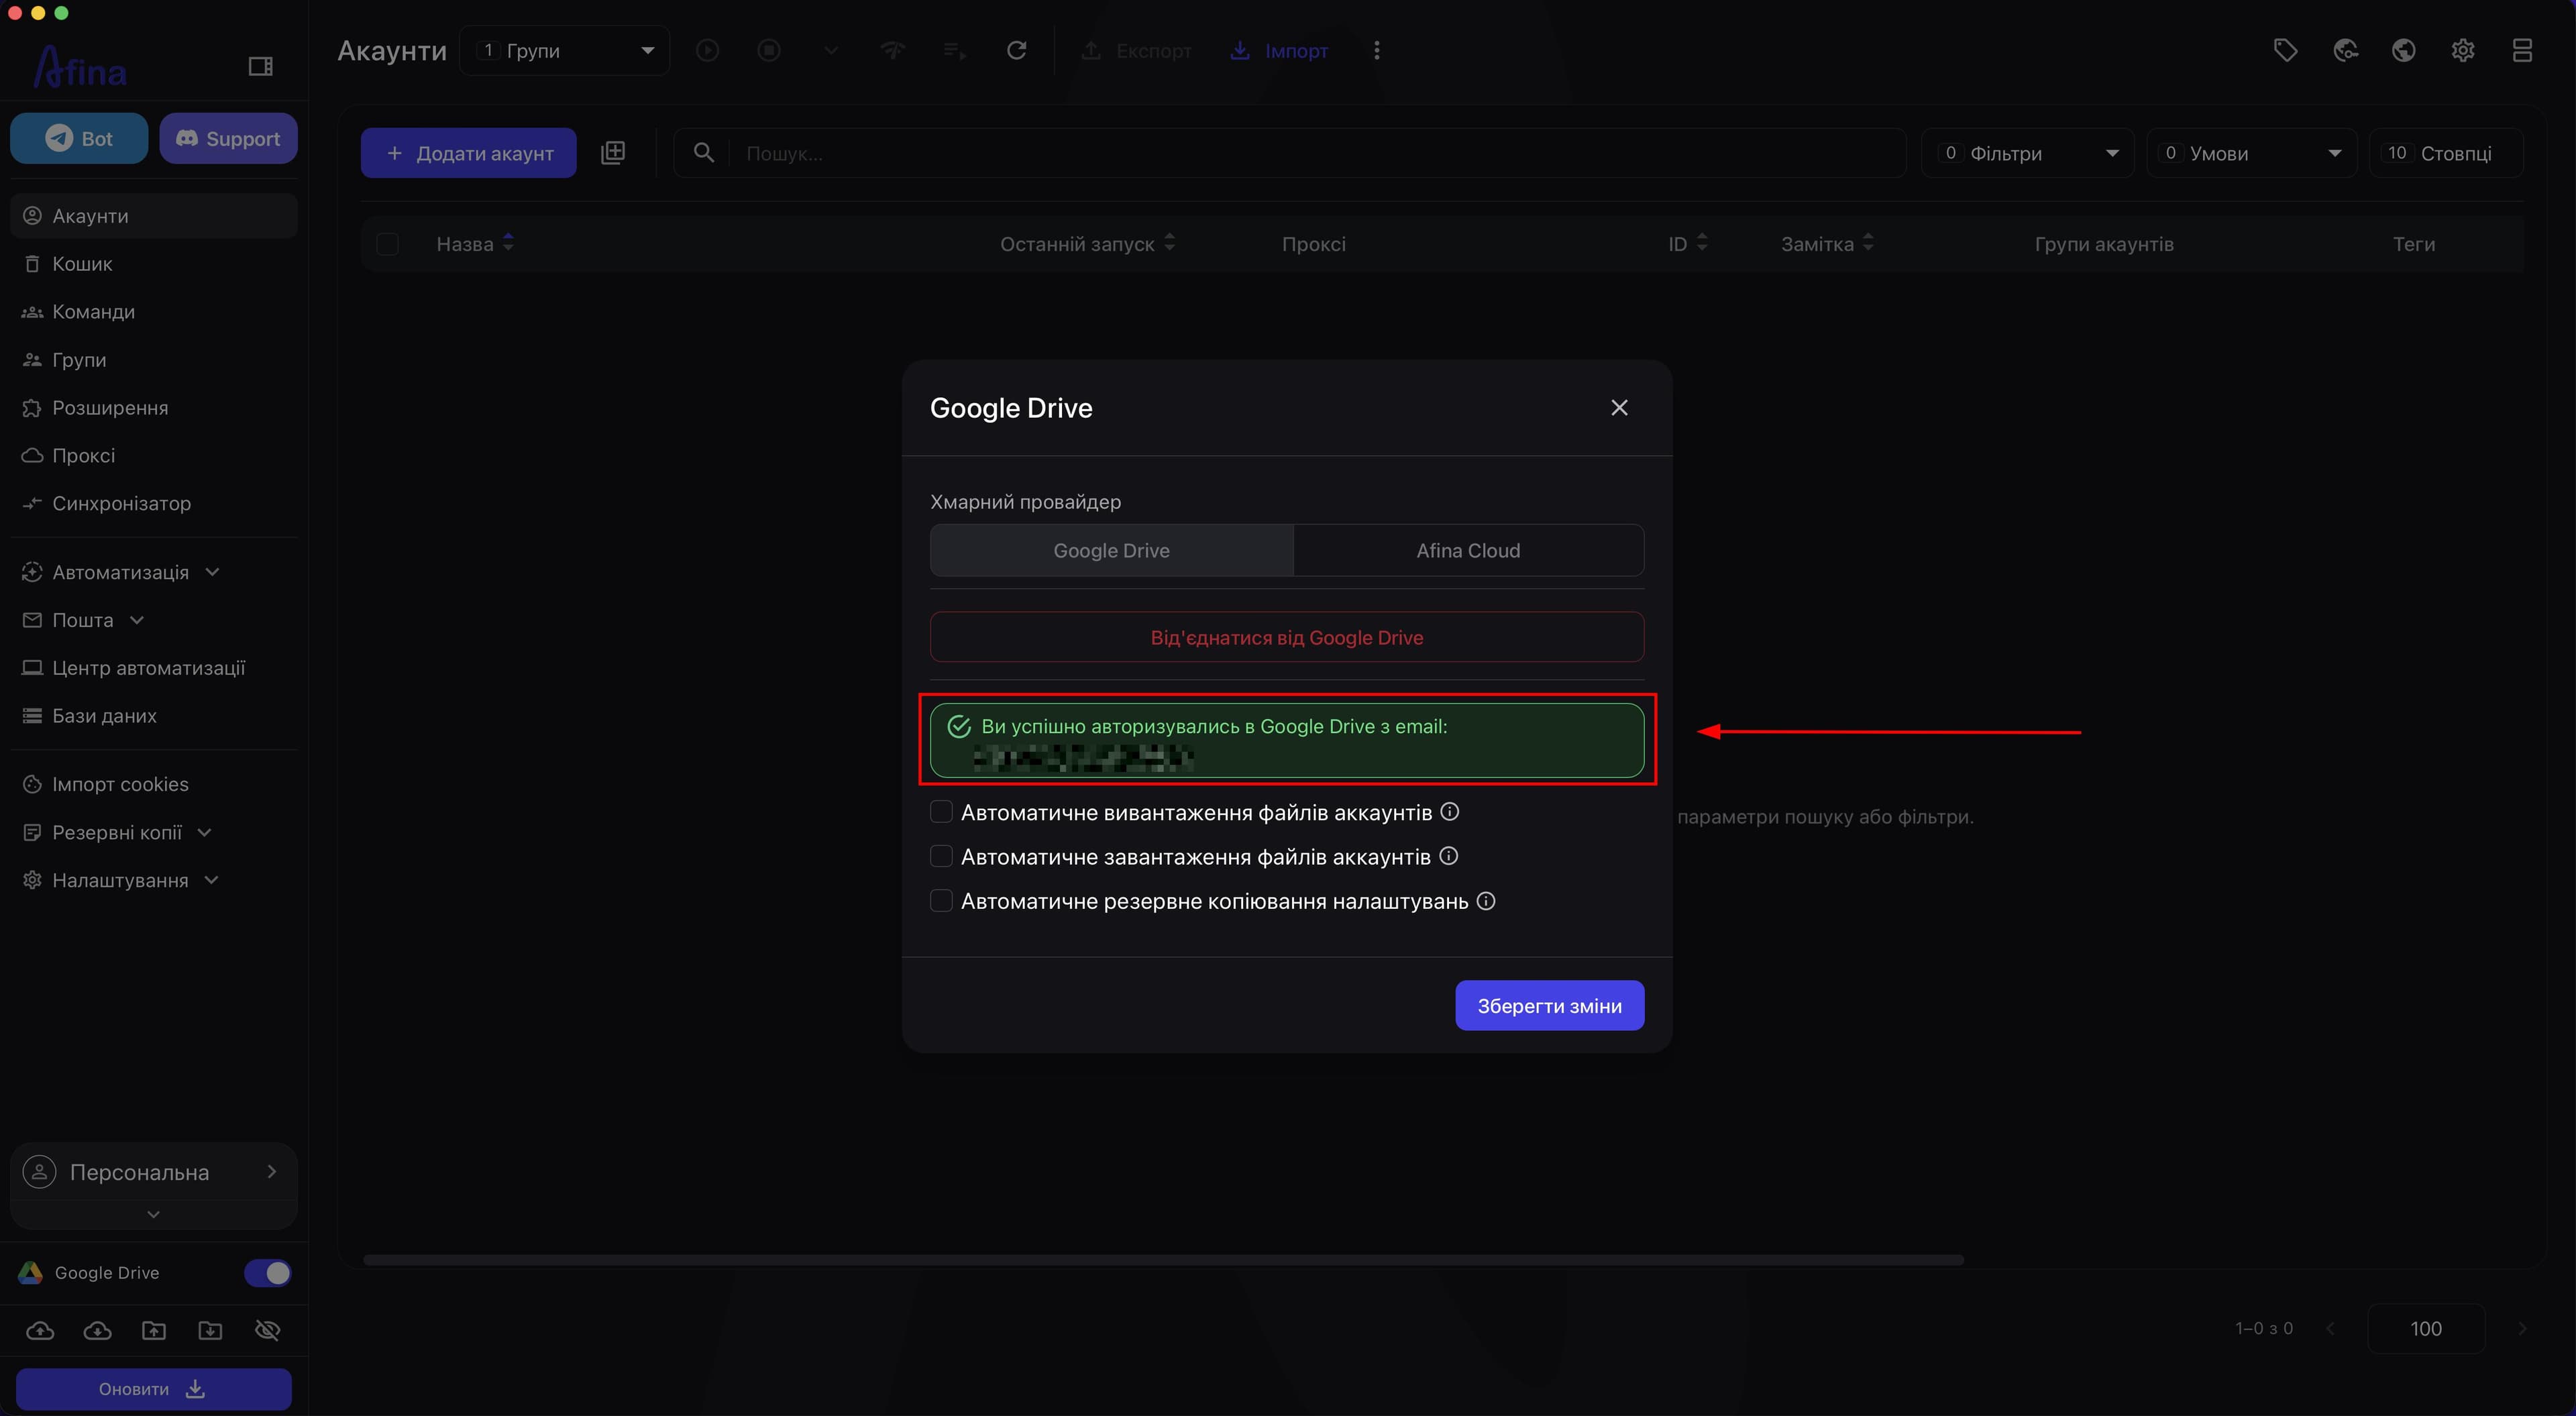The image size is (2576, 1416).
Task: Click the globe with key icon
Action: (2345, 50)
